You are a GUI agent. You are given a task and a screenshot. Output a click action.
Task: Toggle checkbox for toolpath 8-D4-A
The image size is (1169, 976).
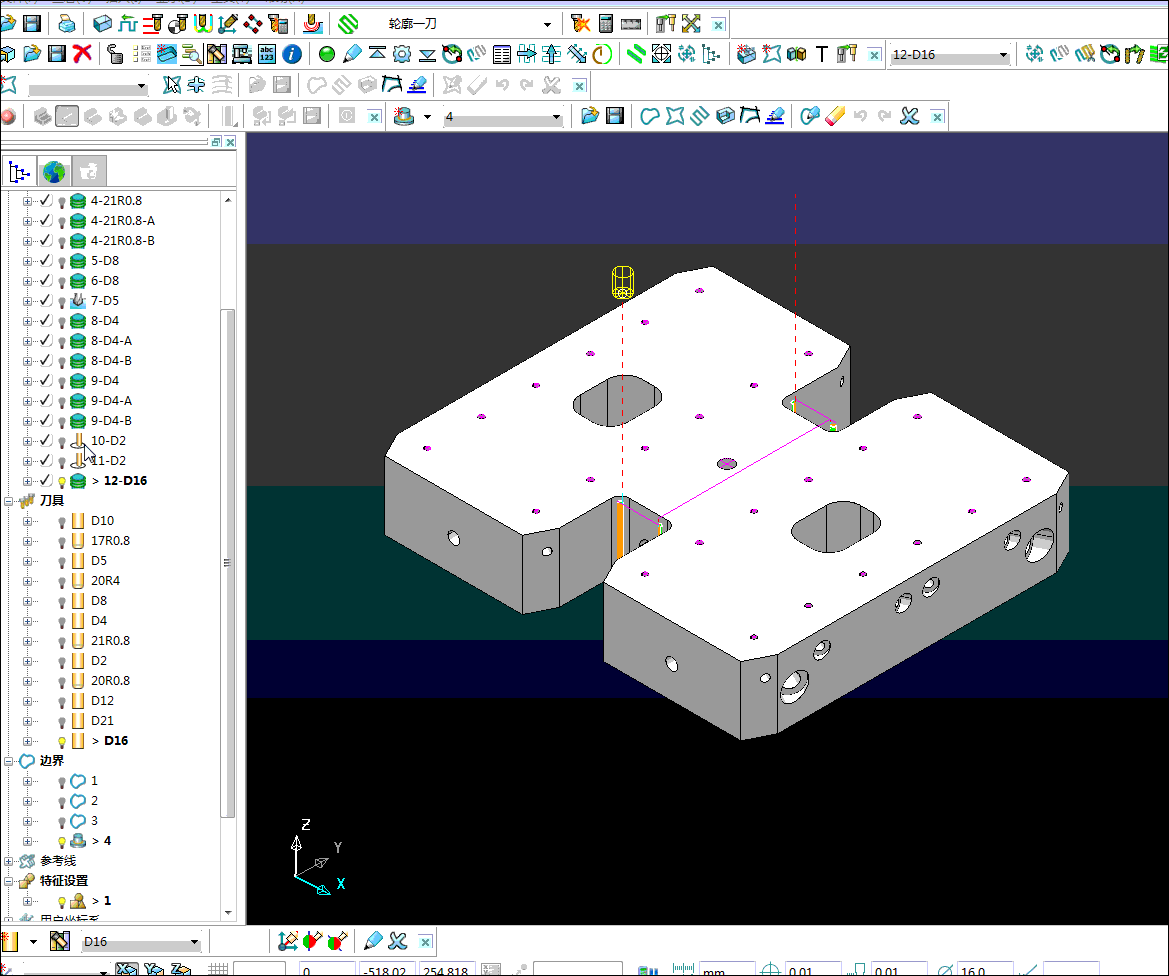pos(45,341)
